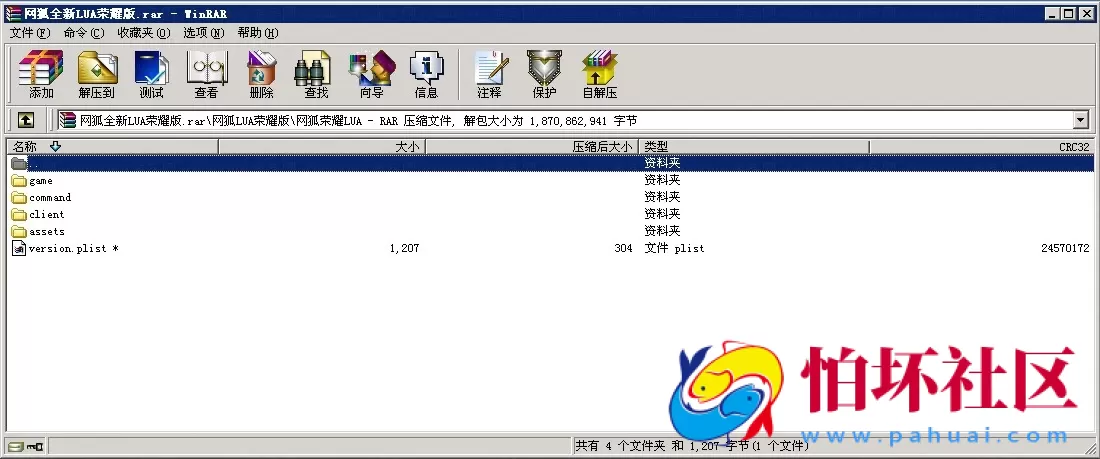The width and height of the screenshot is (1100, 459).
Task: Click the disk and key status icon
Action: tap(25, 446)
